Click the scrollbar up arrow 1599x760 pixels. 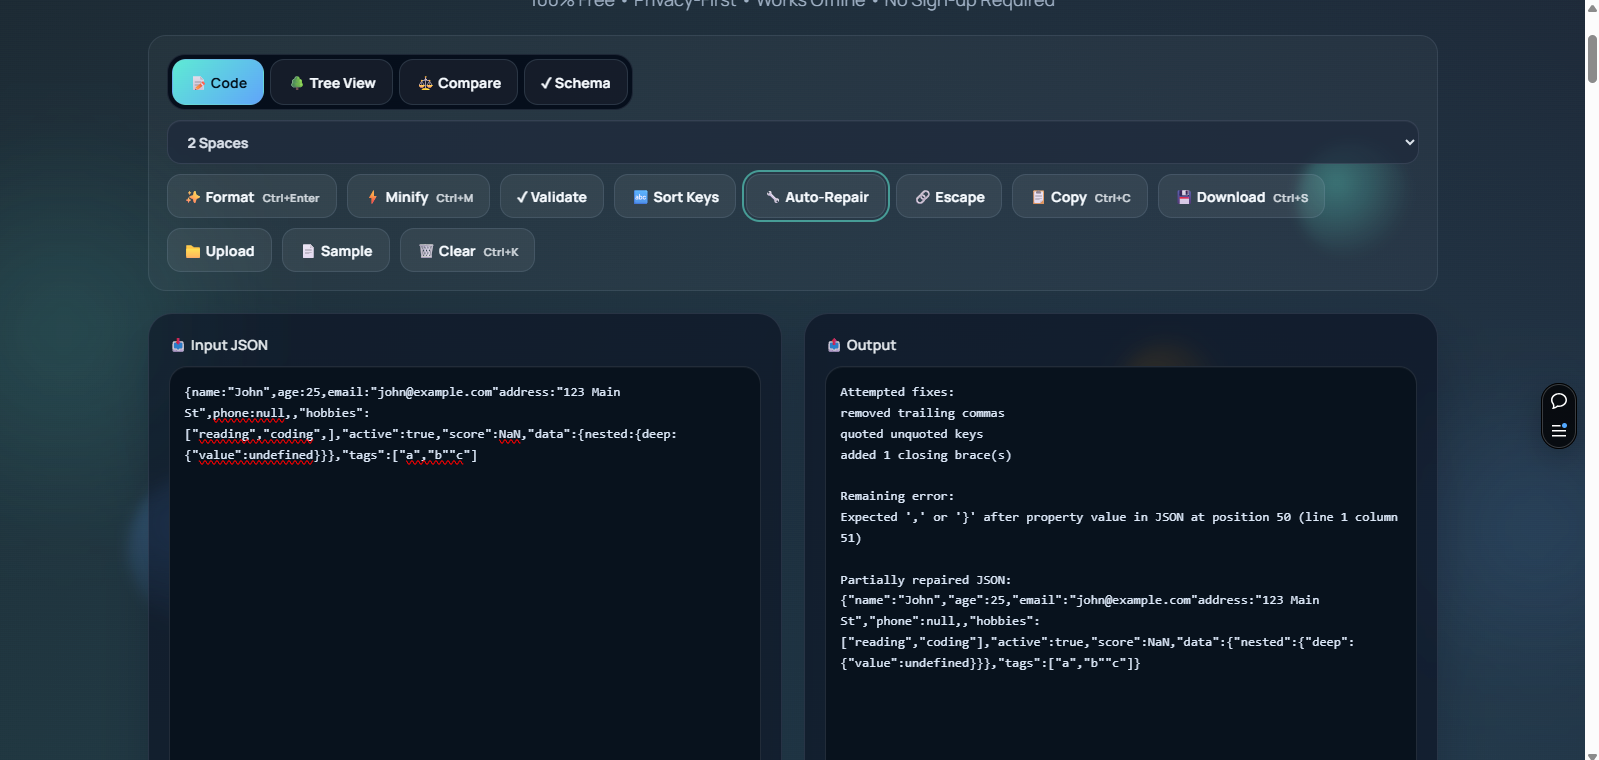[1592, 7]
